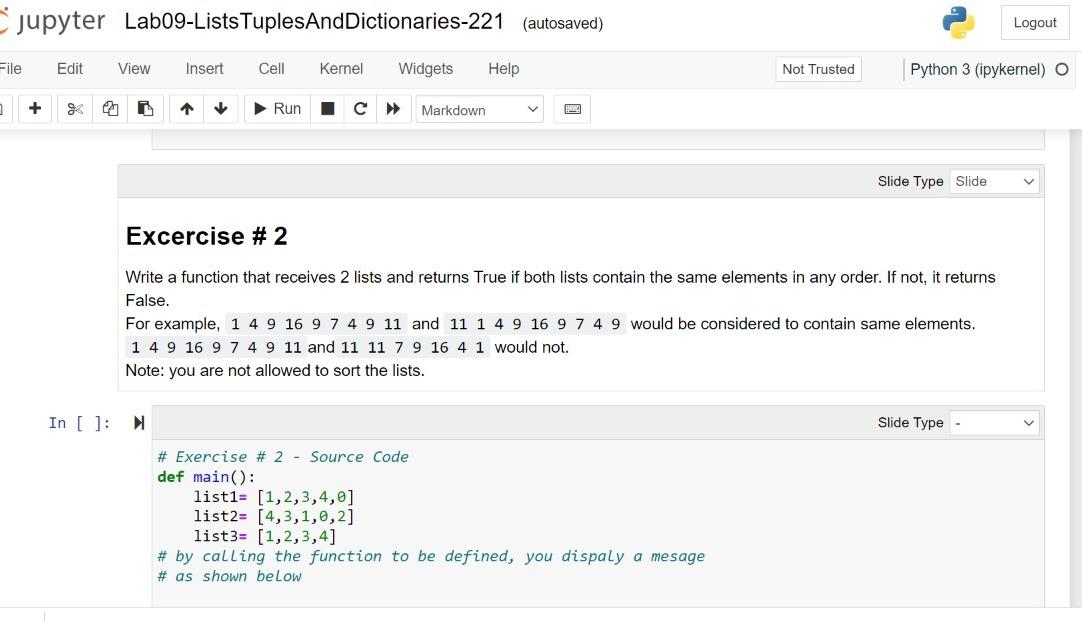This screenshot has height=621, width=1082.
Task: Open the Kernel menu
Action: 341,69
